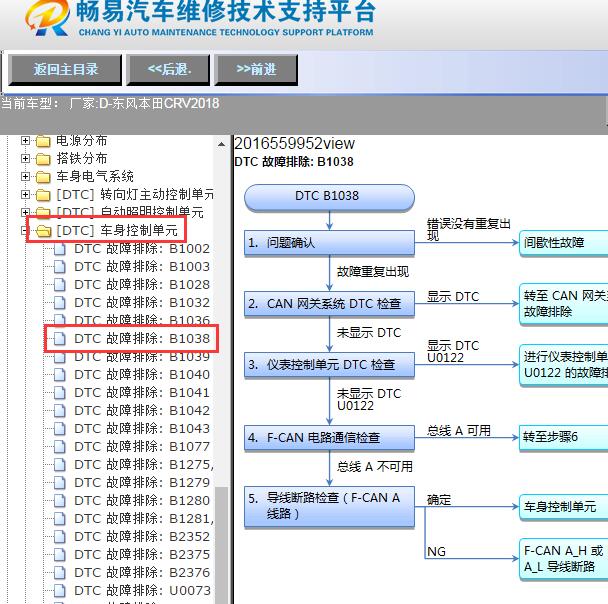Click the tree panel scrollbar thumb
Viewport: 608px width, 604px height.
(221, 545)
